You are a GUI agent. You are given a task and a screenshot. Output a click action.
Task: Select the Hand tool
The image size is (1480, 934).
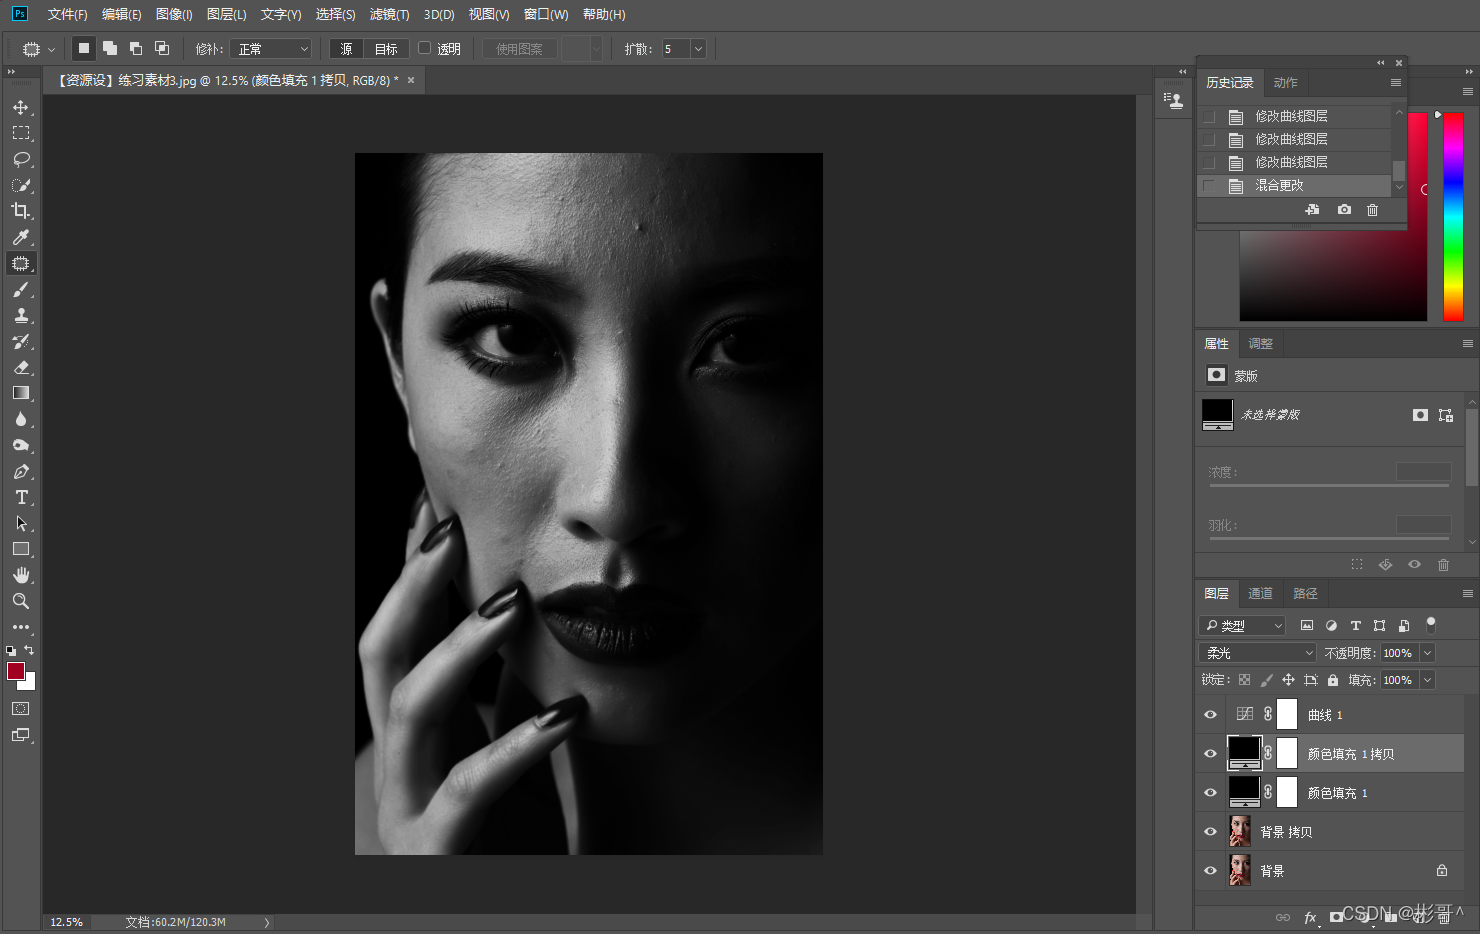pyautogui.click(x=21, y=575)
